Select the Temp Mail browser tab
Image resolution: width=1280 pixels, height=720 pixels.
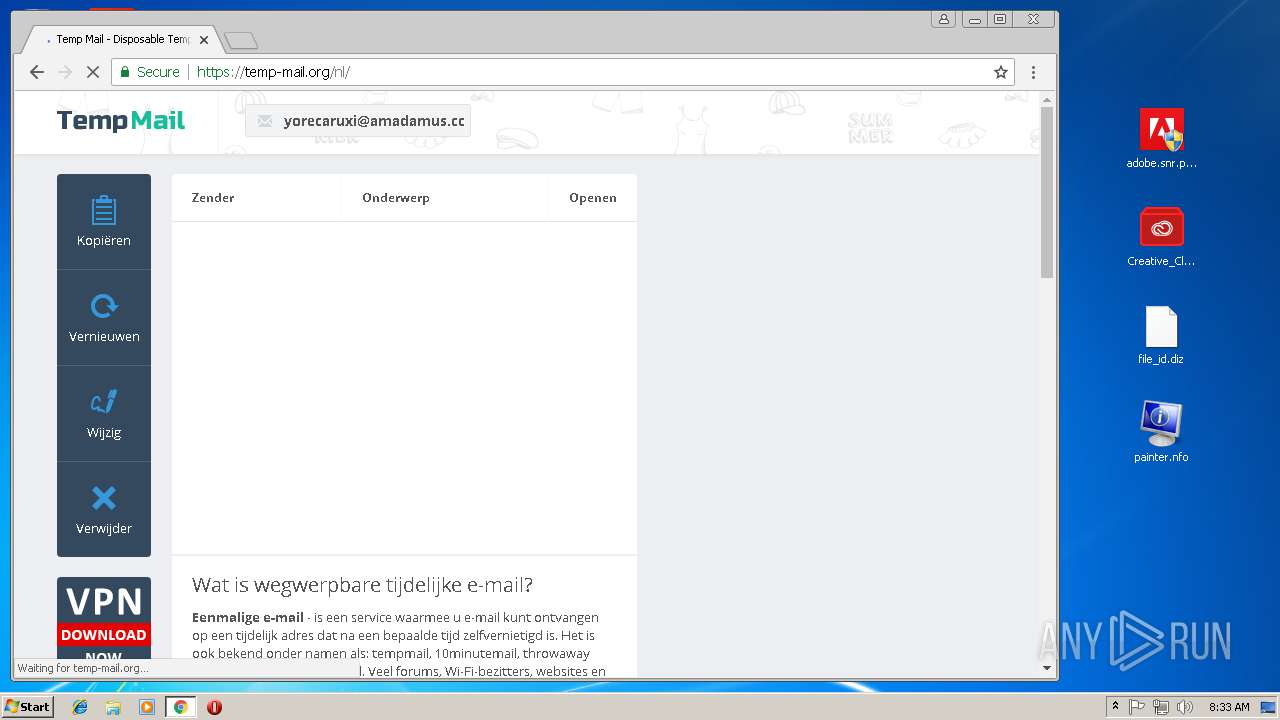[x=120, y=40]
